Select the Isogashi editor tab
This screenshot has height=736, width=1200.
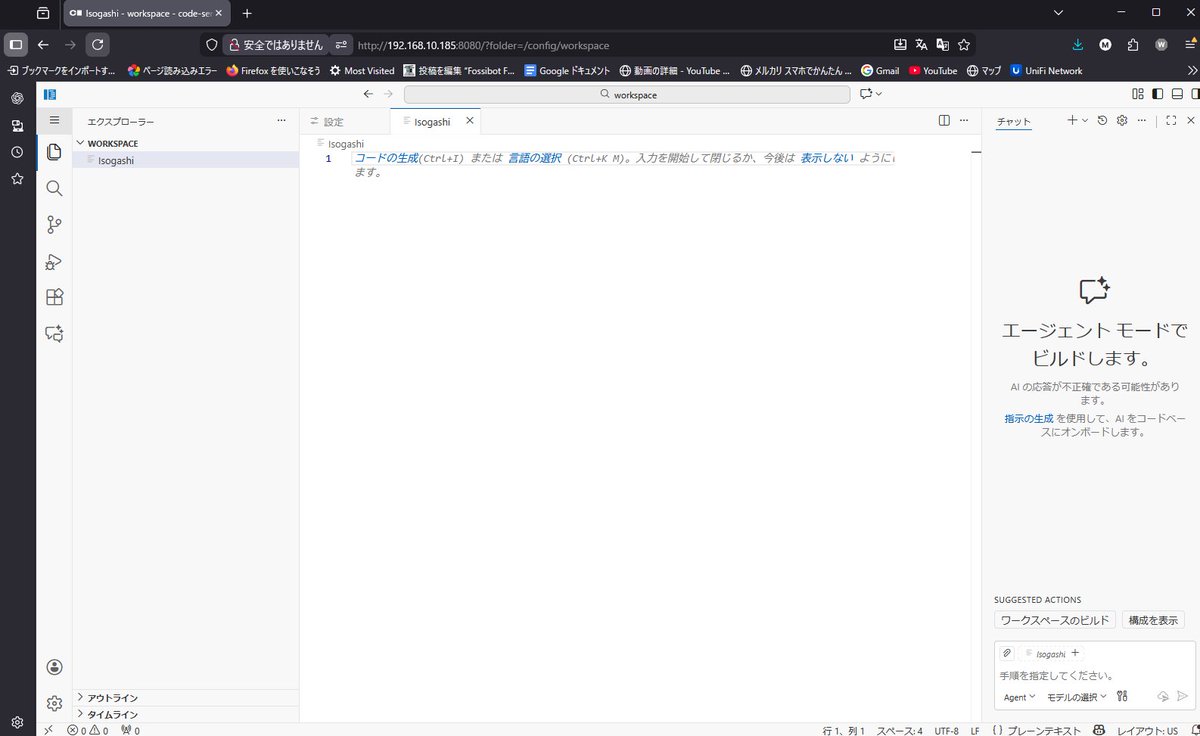click(x=434, y=120)
